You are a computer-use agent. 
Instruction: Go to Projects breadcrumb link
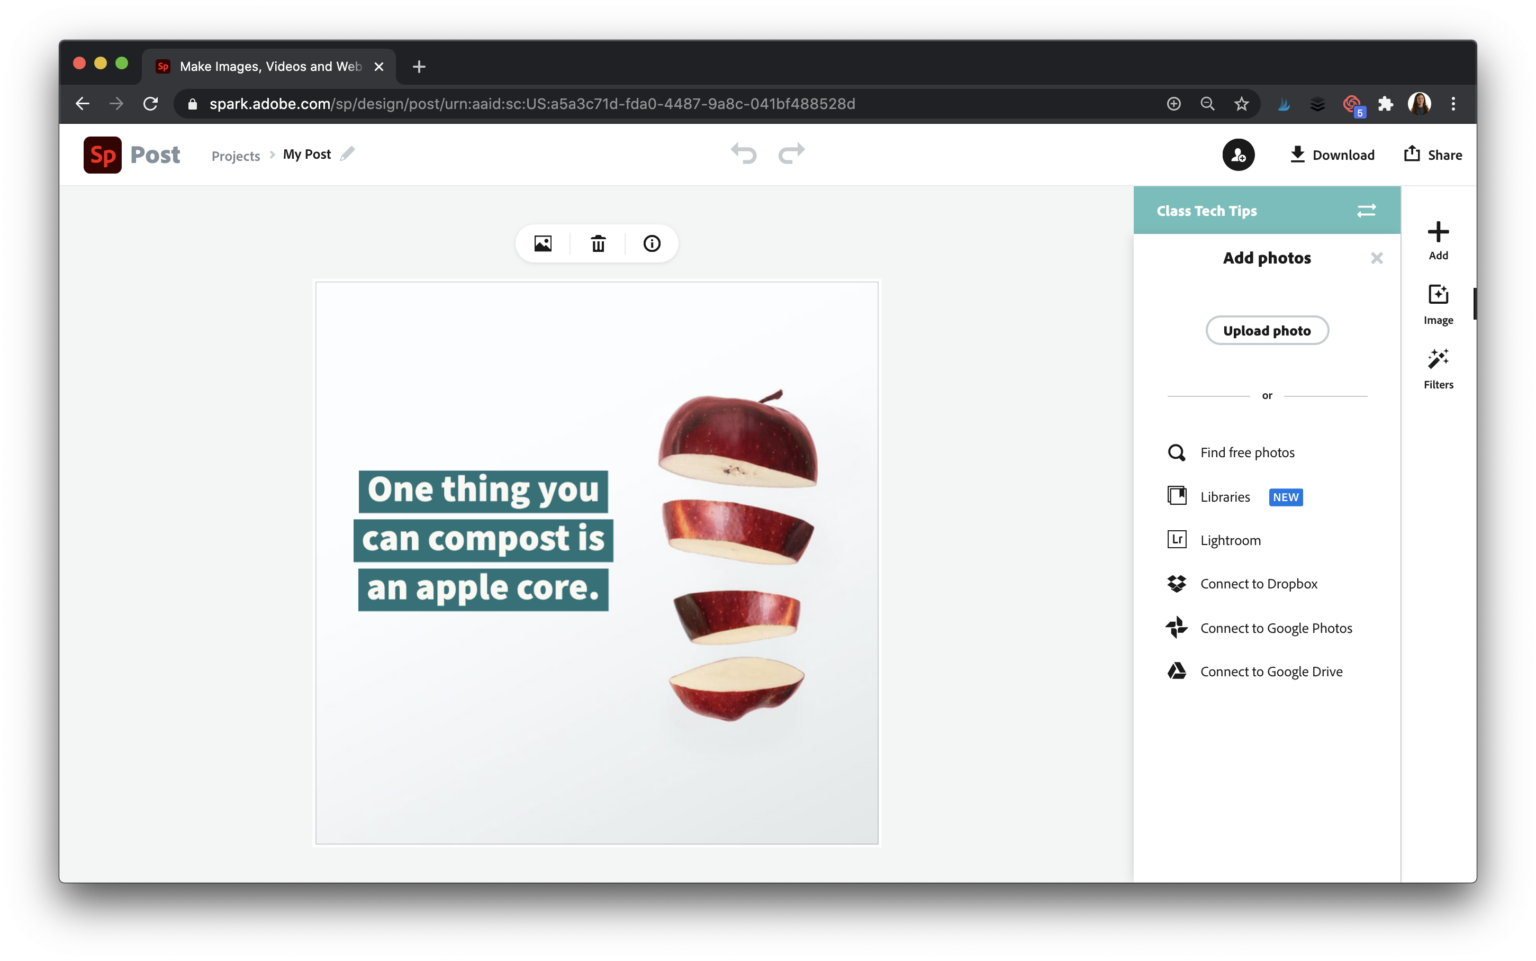pos(235,156)
